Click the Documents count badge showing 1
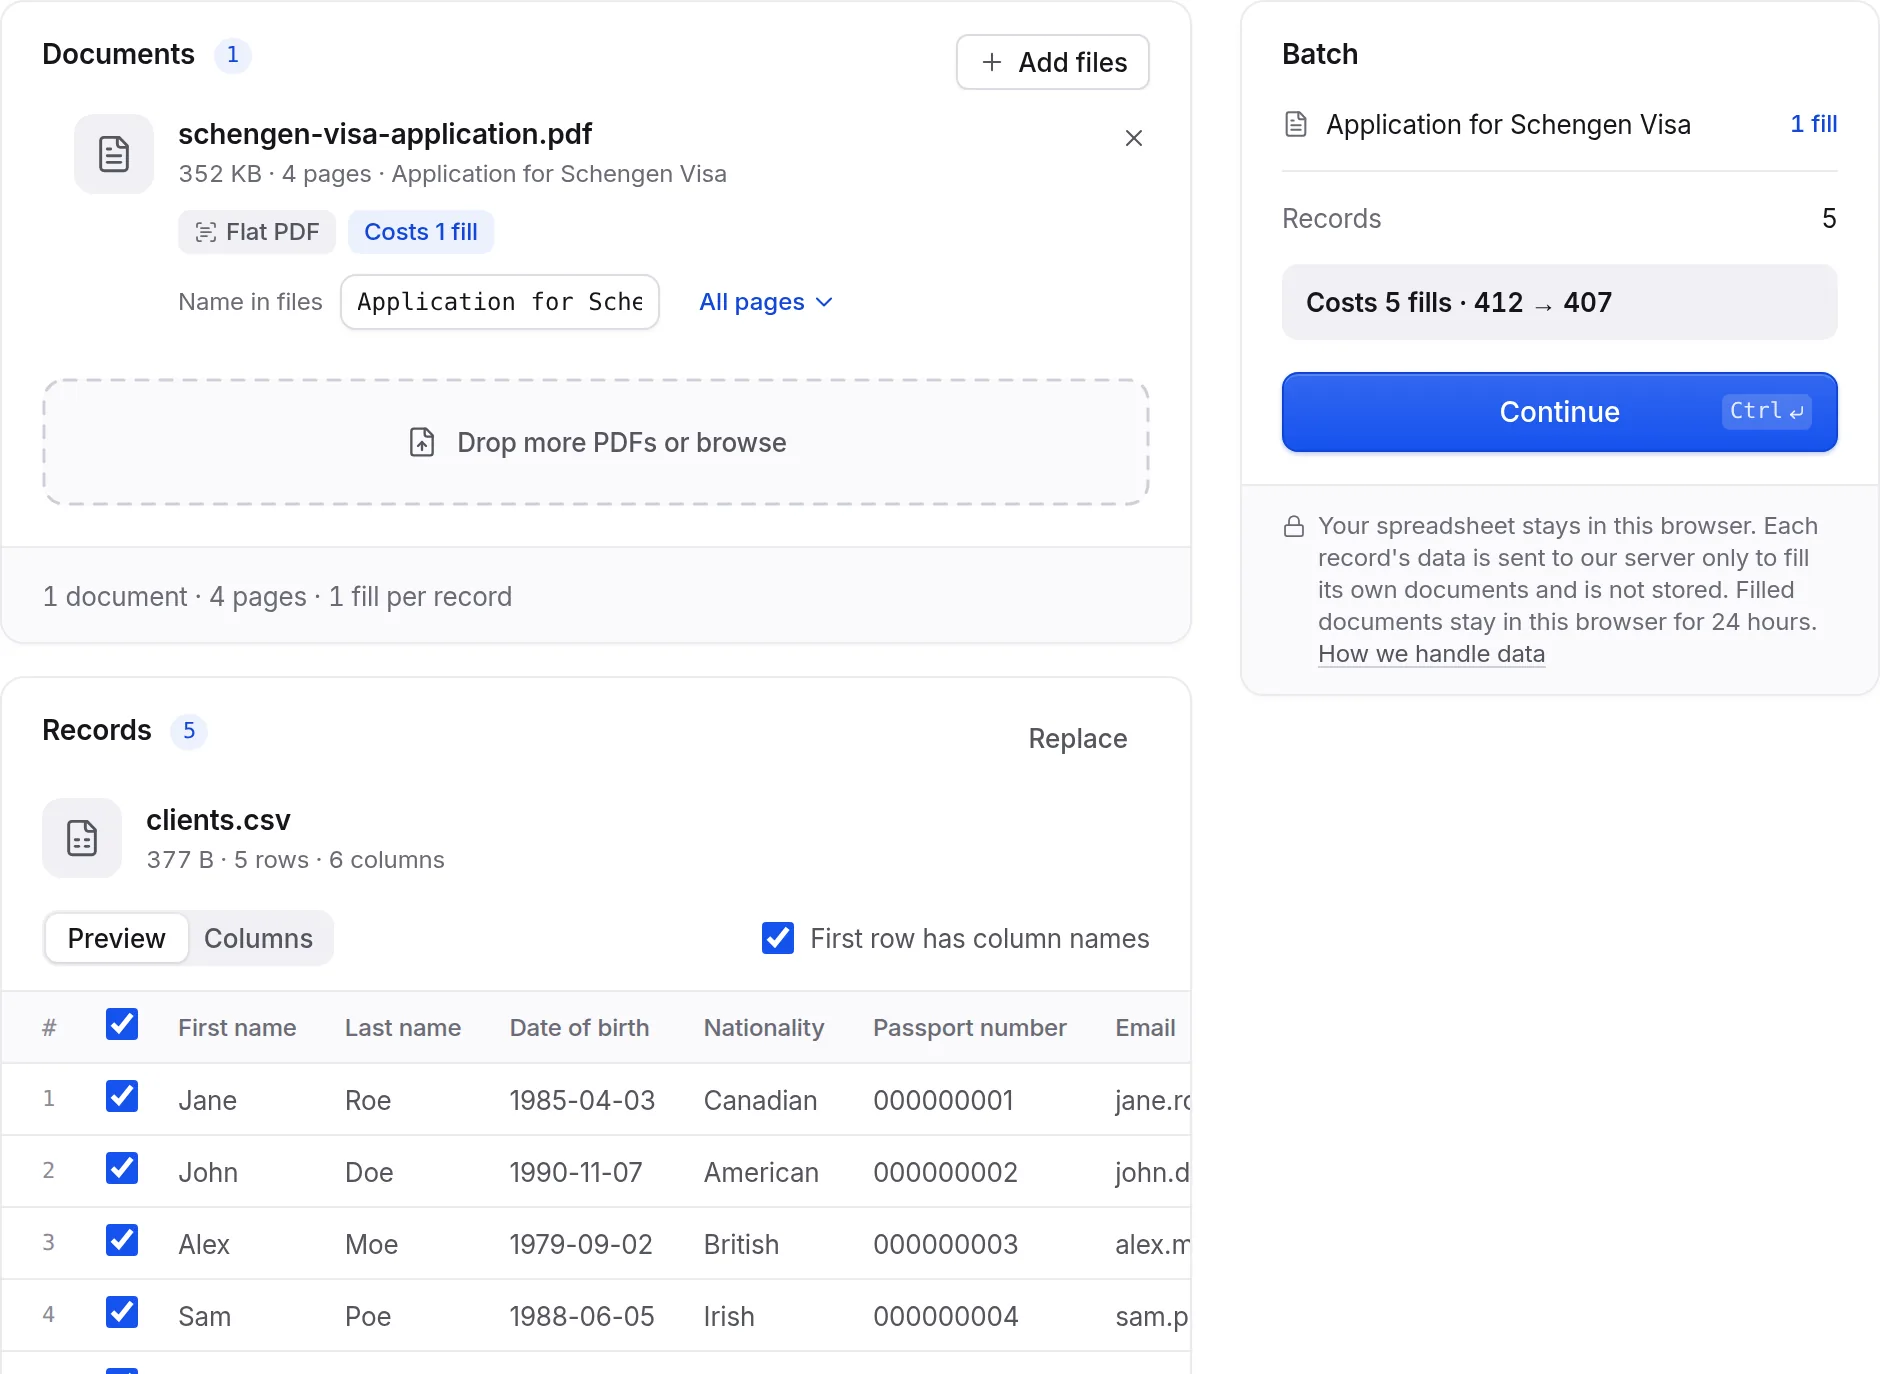 click(x=233, y=55)
